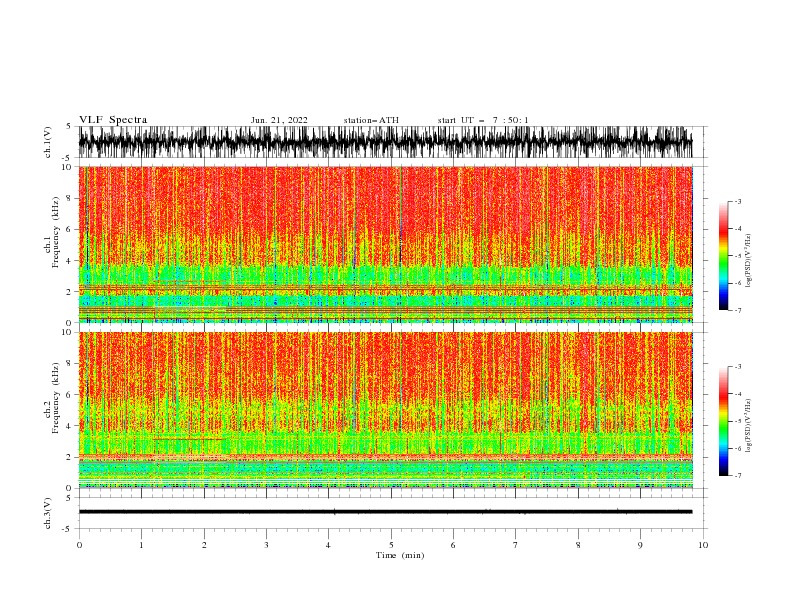Click the "ch.1(V)" waveform axis label

[48, 142]
